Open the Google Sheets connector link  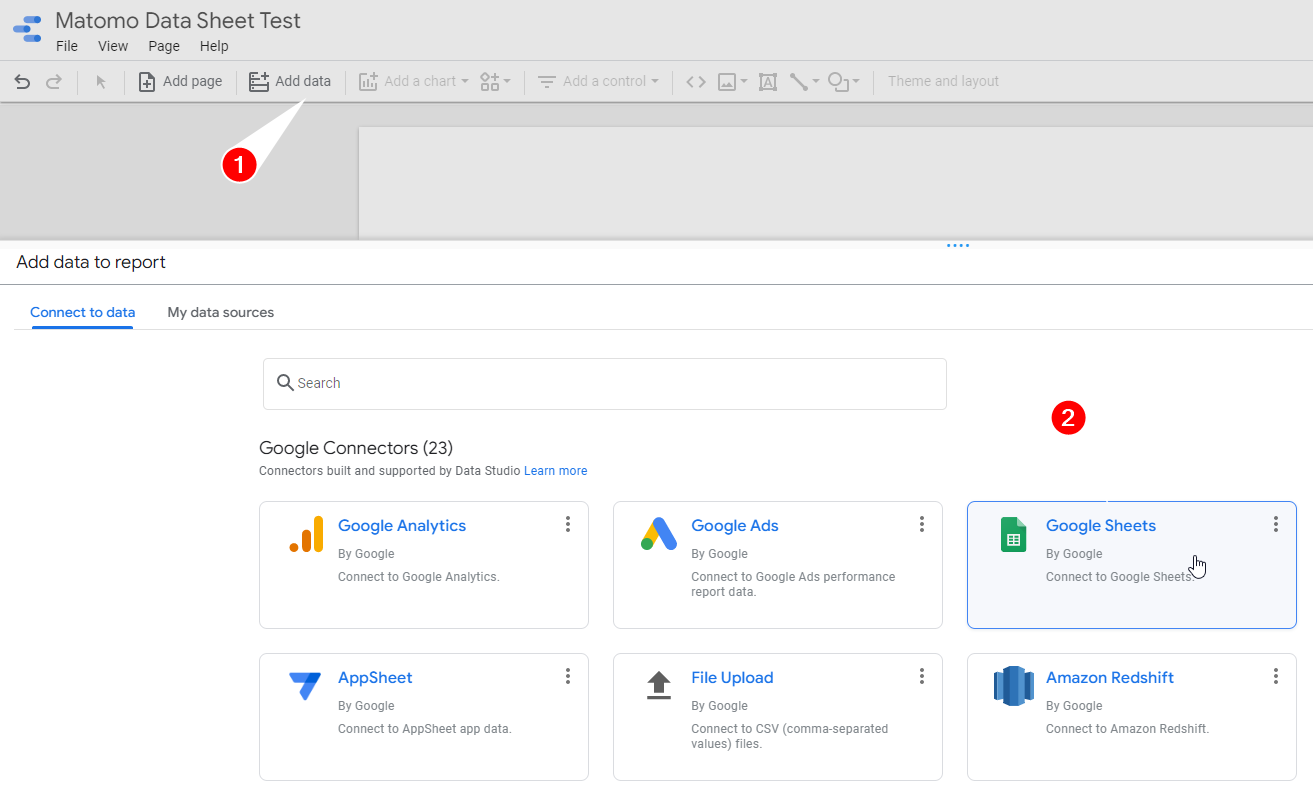pos(1101,526)
